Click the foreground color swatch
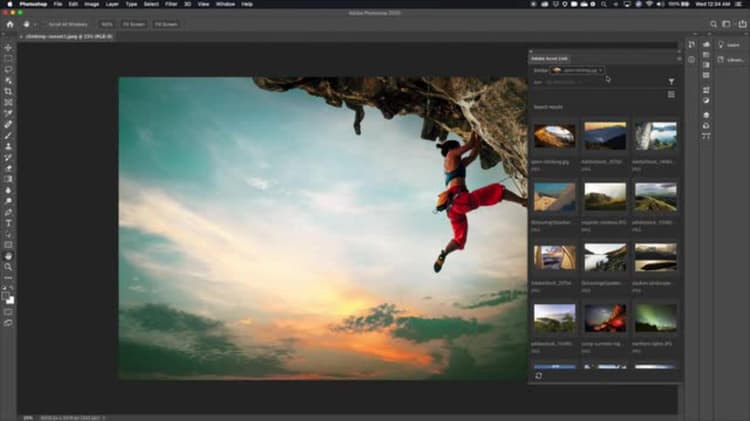750x421 pixels. 7,295
